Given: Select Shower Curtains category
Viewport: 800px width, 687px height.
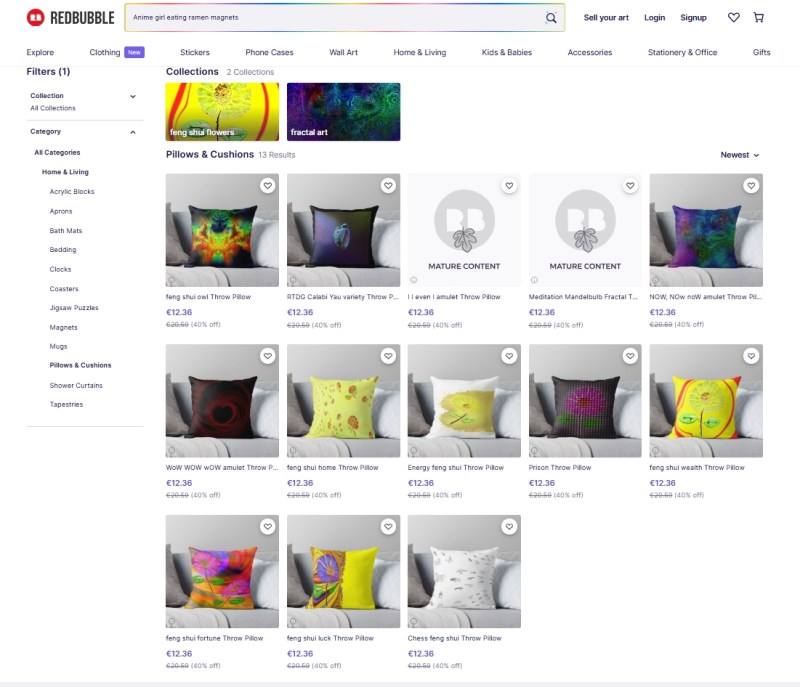Looking at the screenshot, I should [76, 385].
